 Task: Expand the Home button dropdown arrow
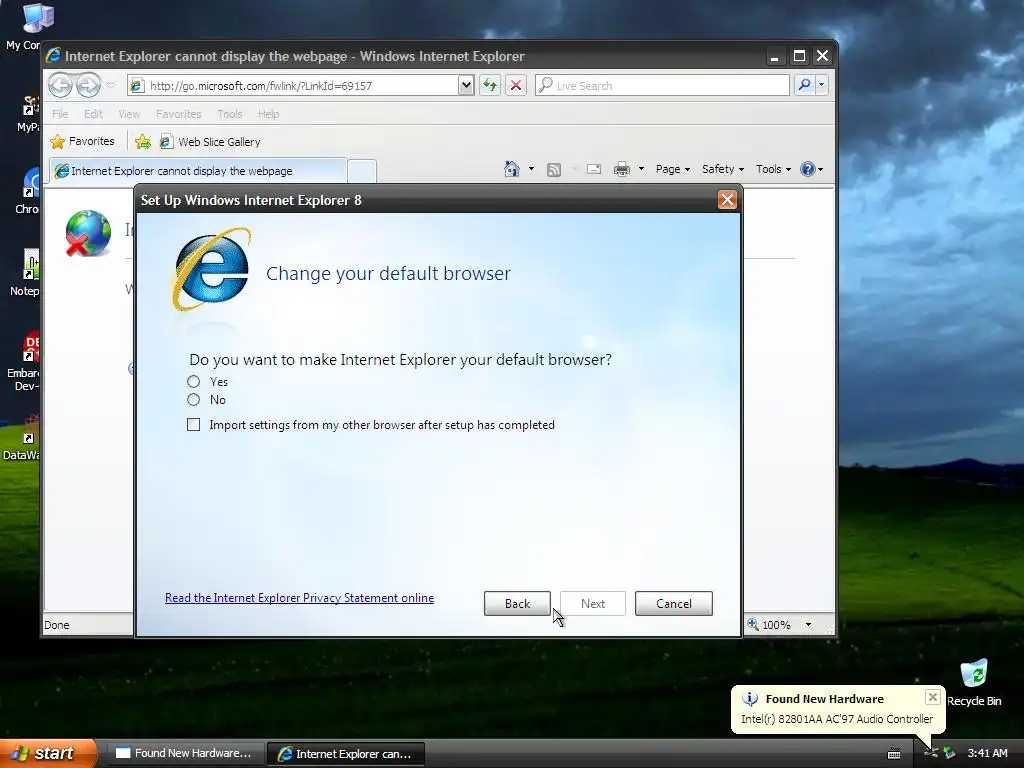pos(531,169)
